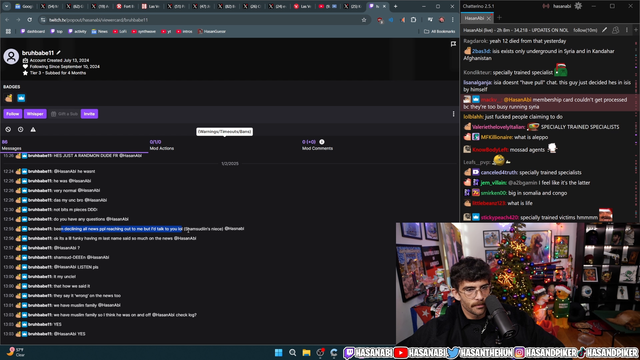Open the activity bookmark

[77, 31]
